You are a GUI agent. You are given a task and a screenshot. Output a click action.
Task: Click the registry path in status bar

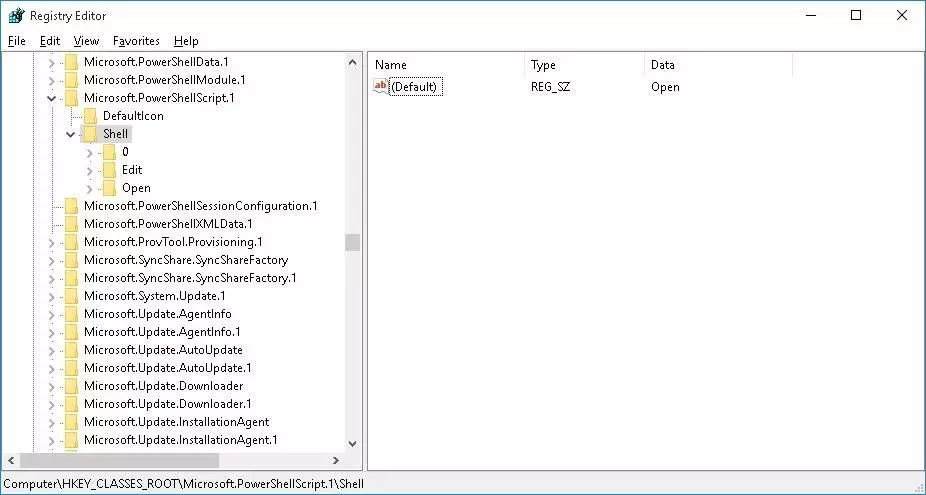(184, 484)
